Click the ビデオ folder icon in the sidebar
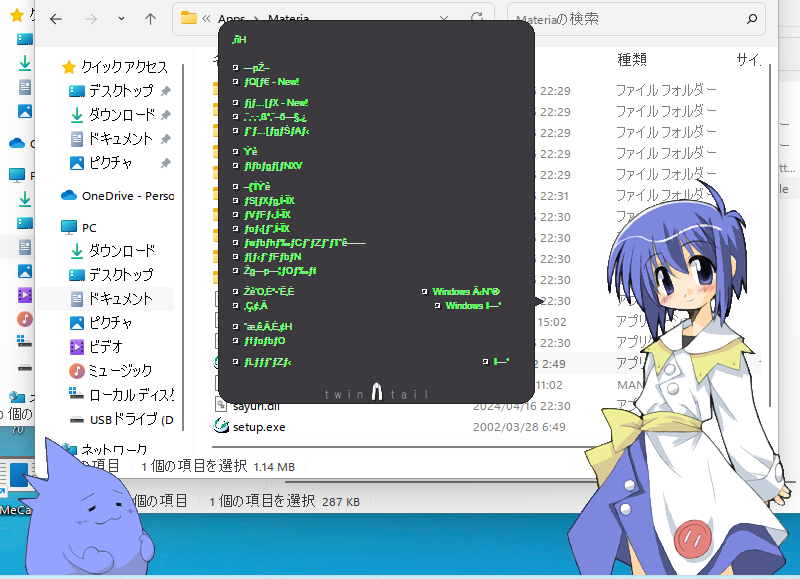The height and width of the screenshot is (579, 800). (x=75, y=346)
